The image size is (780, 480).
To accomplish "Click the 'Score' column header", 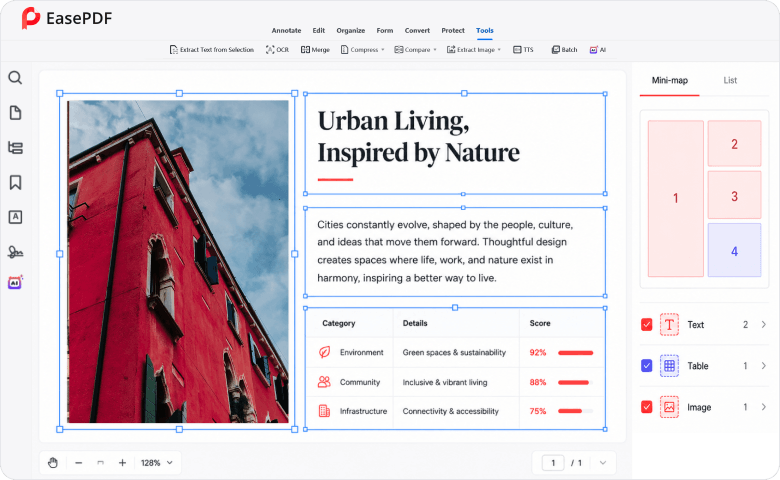I will tap(540, 323).
